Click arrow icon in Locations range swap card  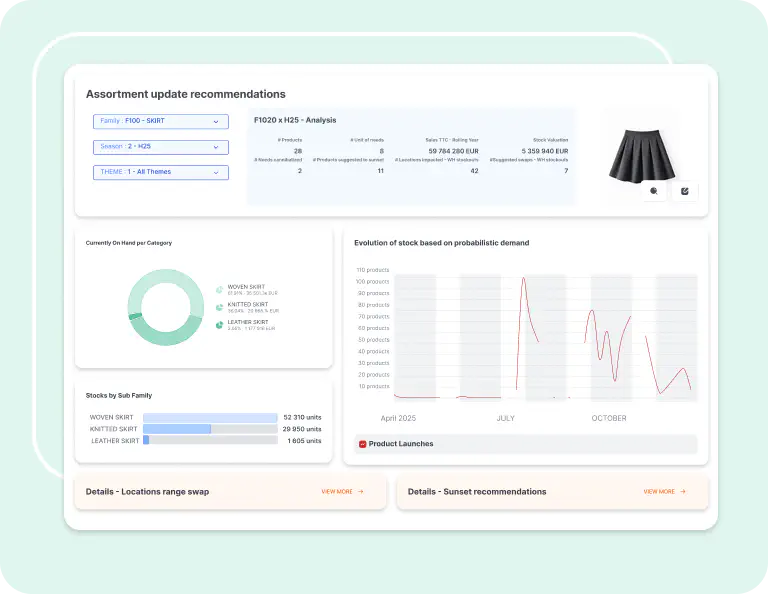pos(360,492)
